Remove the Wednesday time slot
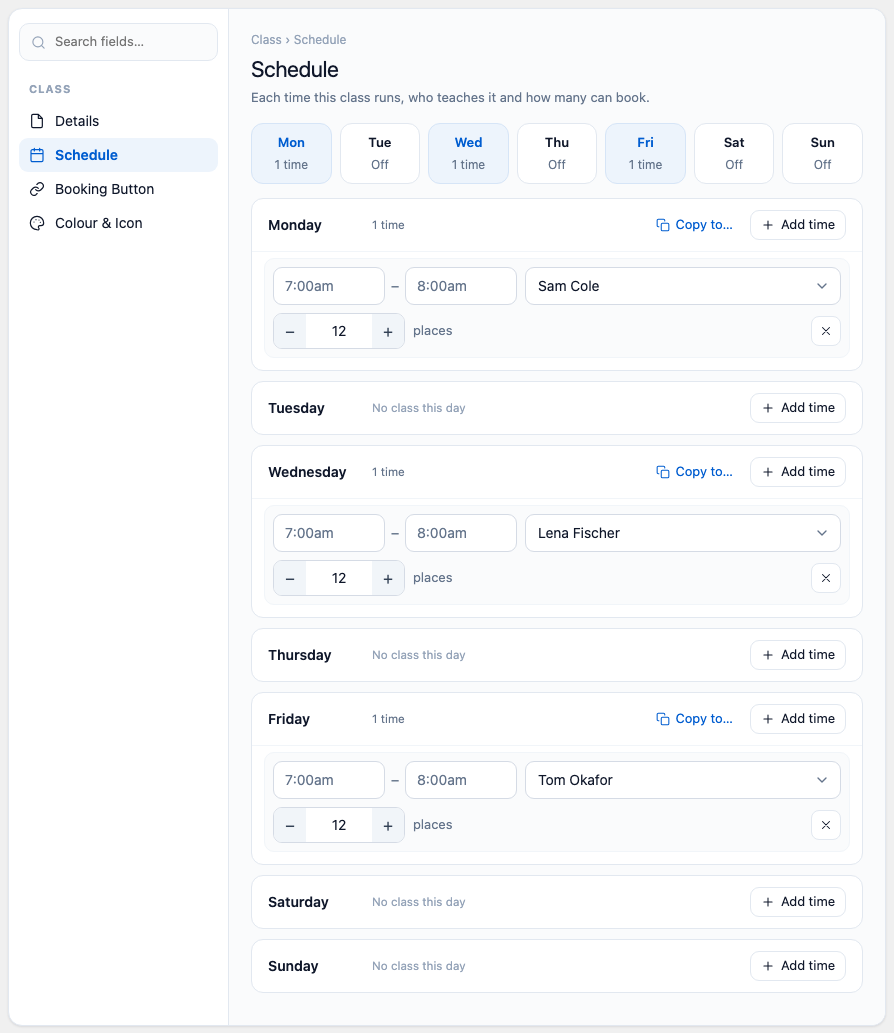 [x=825, y=578]
